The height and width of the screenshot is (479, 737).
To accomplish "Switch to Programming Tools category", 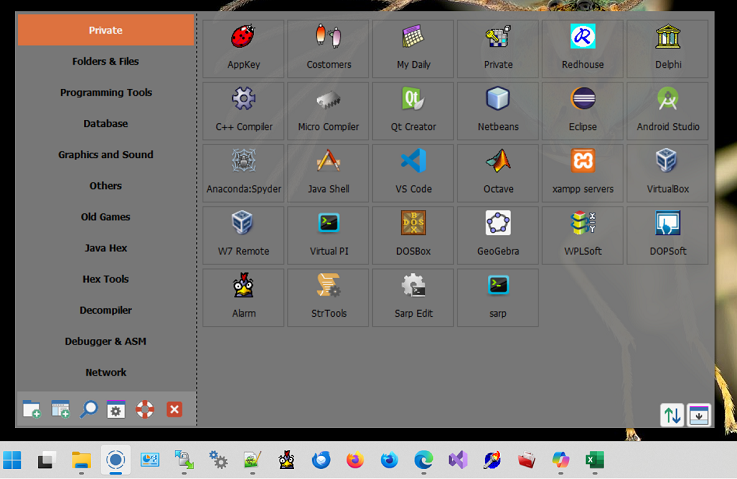I will coord(106,92).
